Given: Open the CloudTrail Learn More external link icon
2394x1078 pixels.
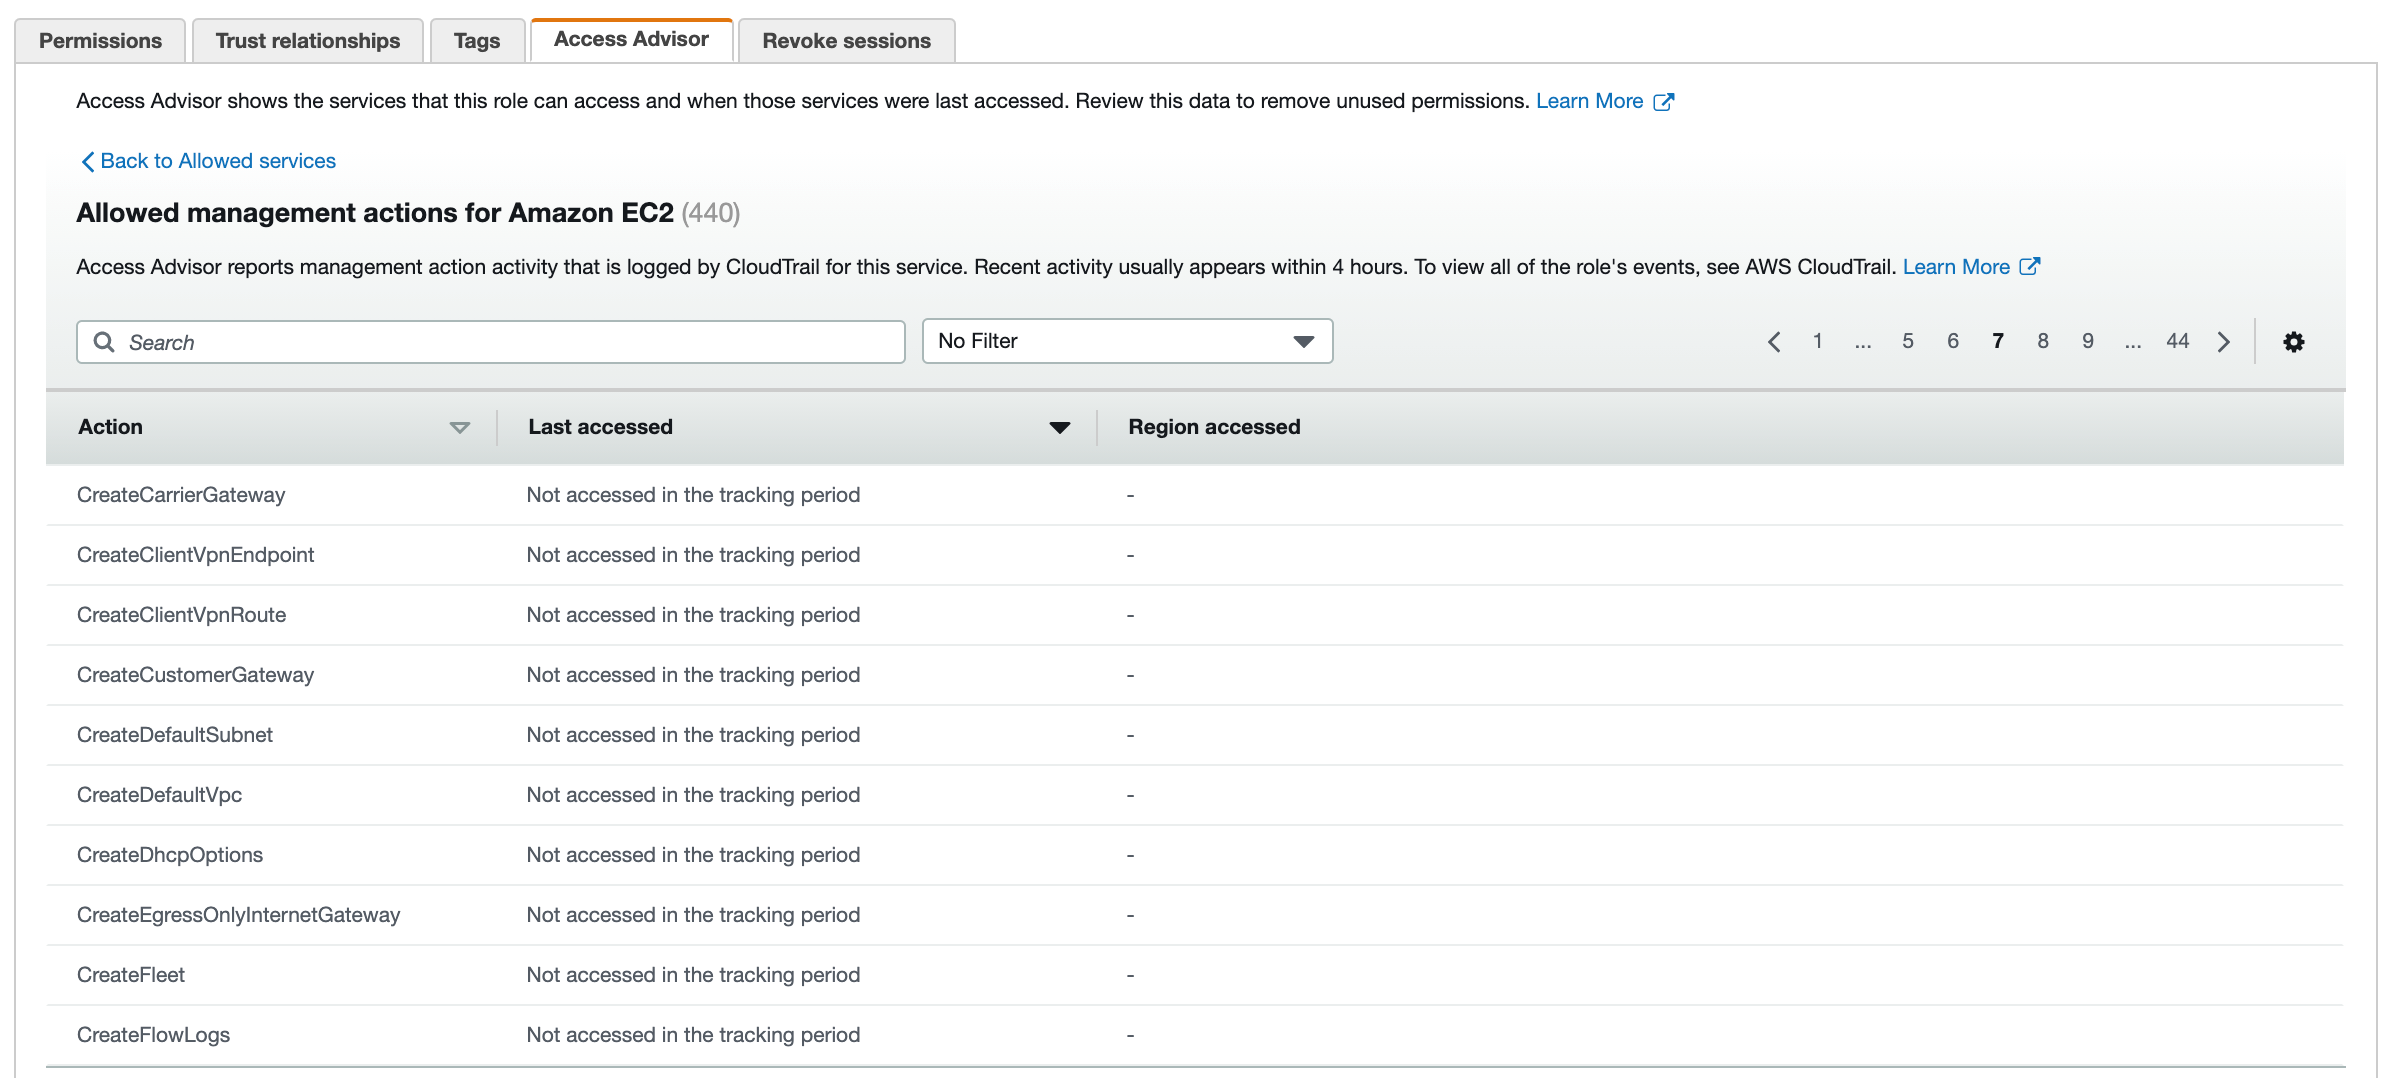Looking at the screenshot, I should coord(2029,266).
